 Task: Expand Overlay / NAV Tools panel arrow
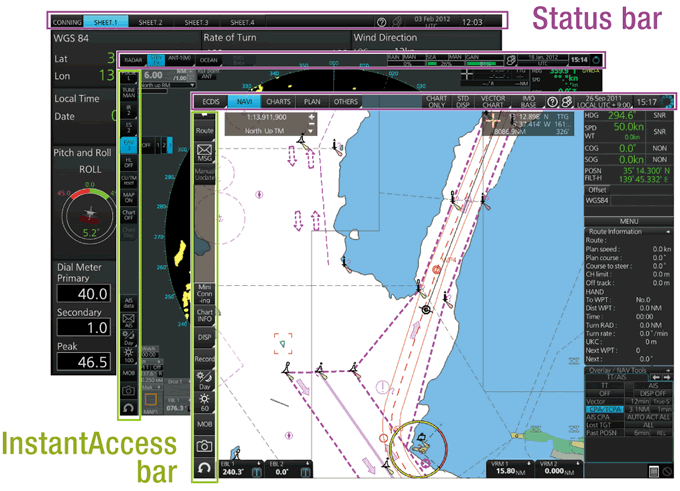pos(668,370)
